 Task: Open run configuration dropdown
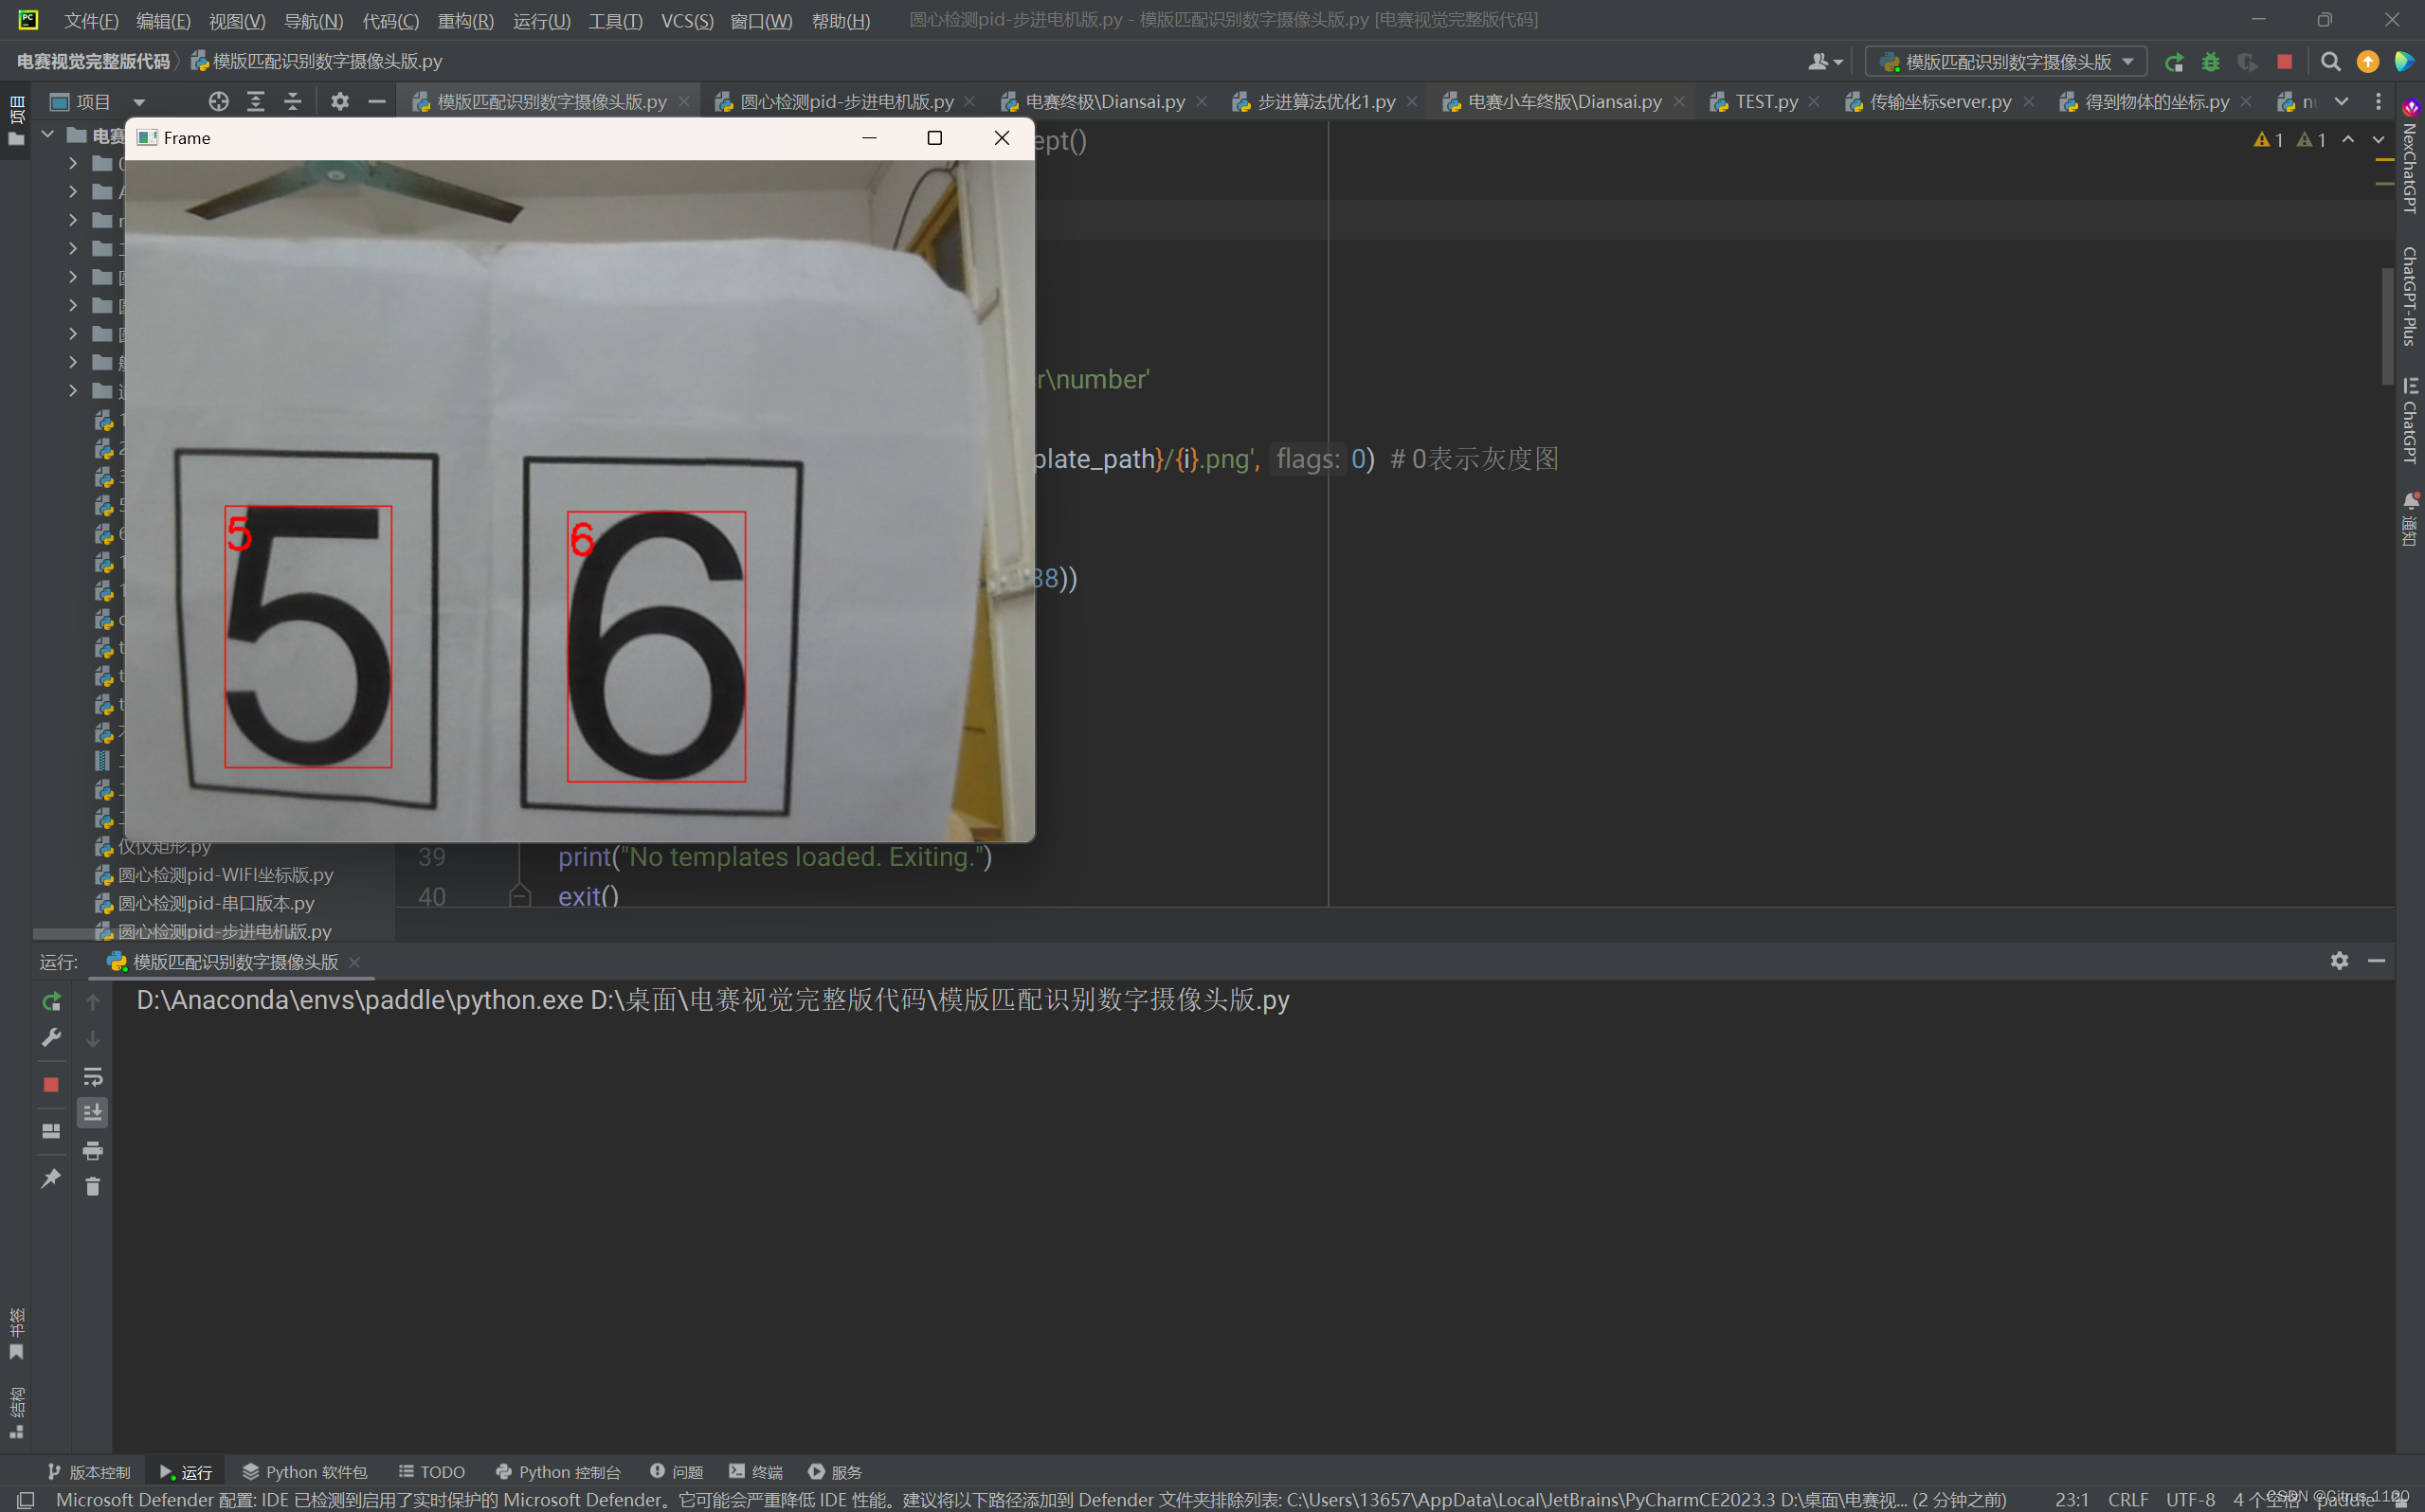2007,62
